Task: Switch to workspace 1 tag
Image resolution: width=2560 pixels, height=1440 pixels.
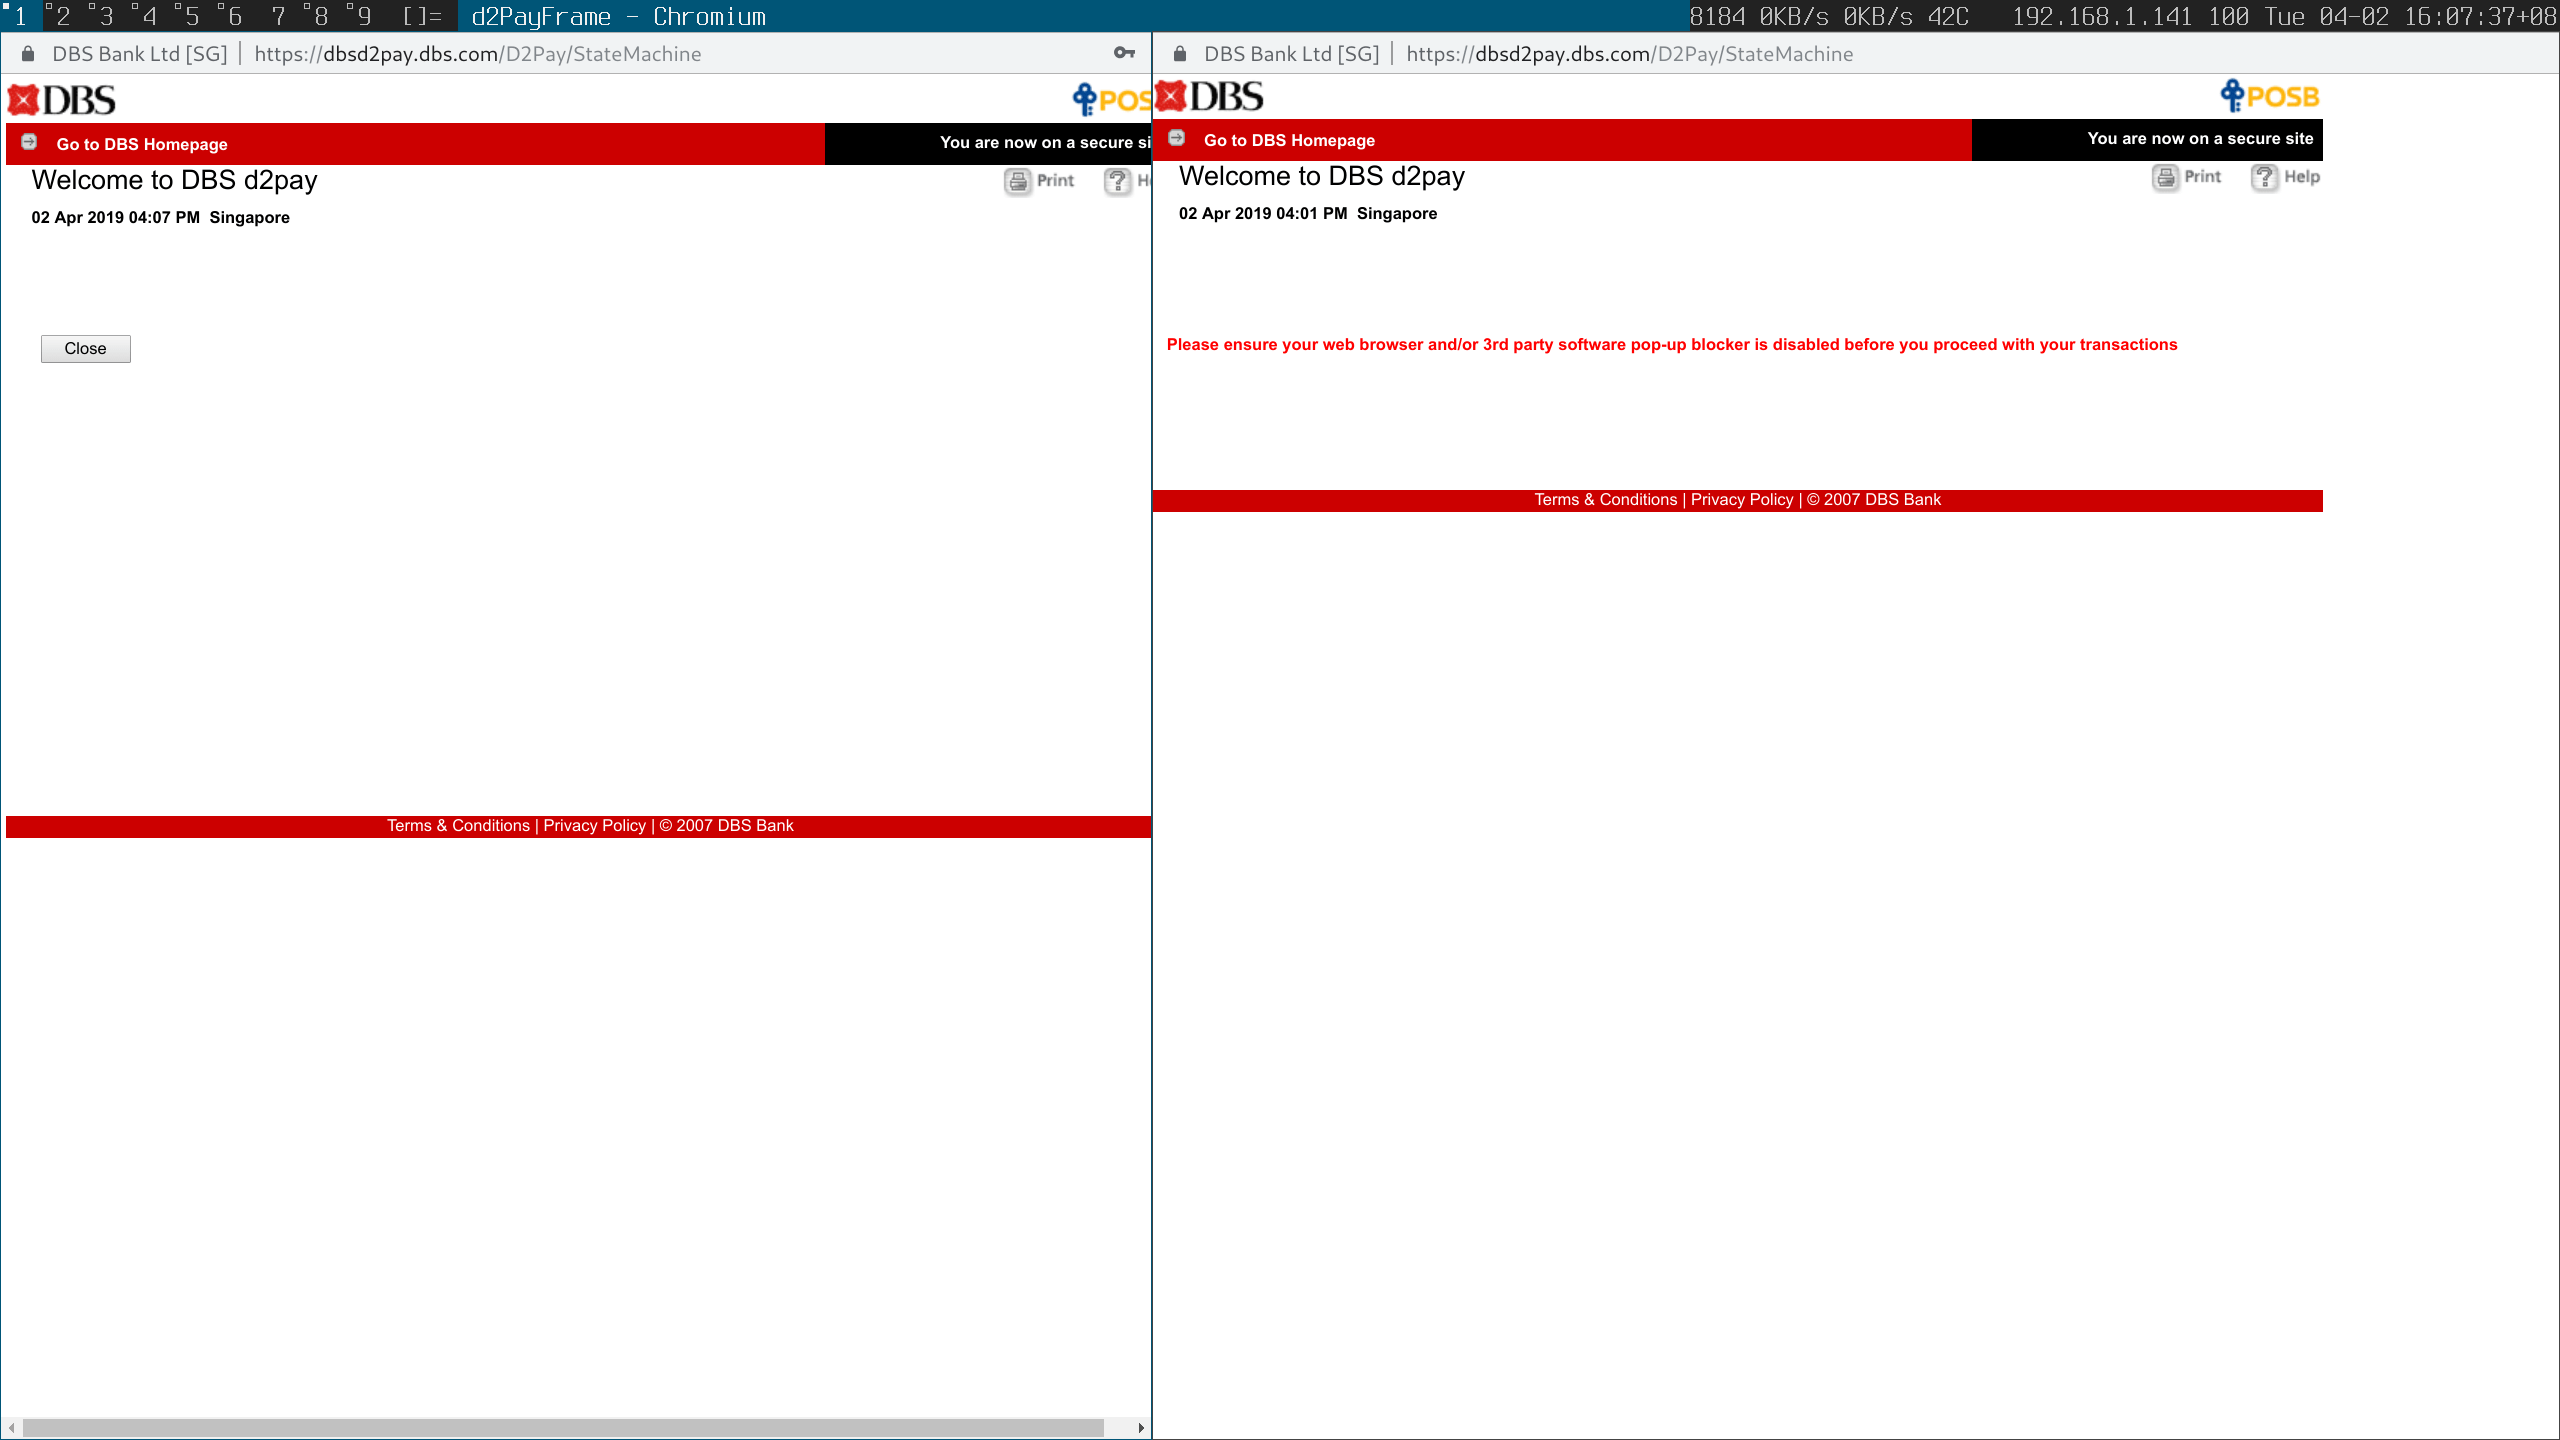Action: (x=20, y=16)
